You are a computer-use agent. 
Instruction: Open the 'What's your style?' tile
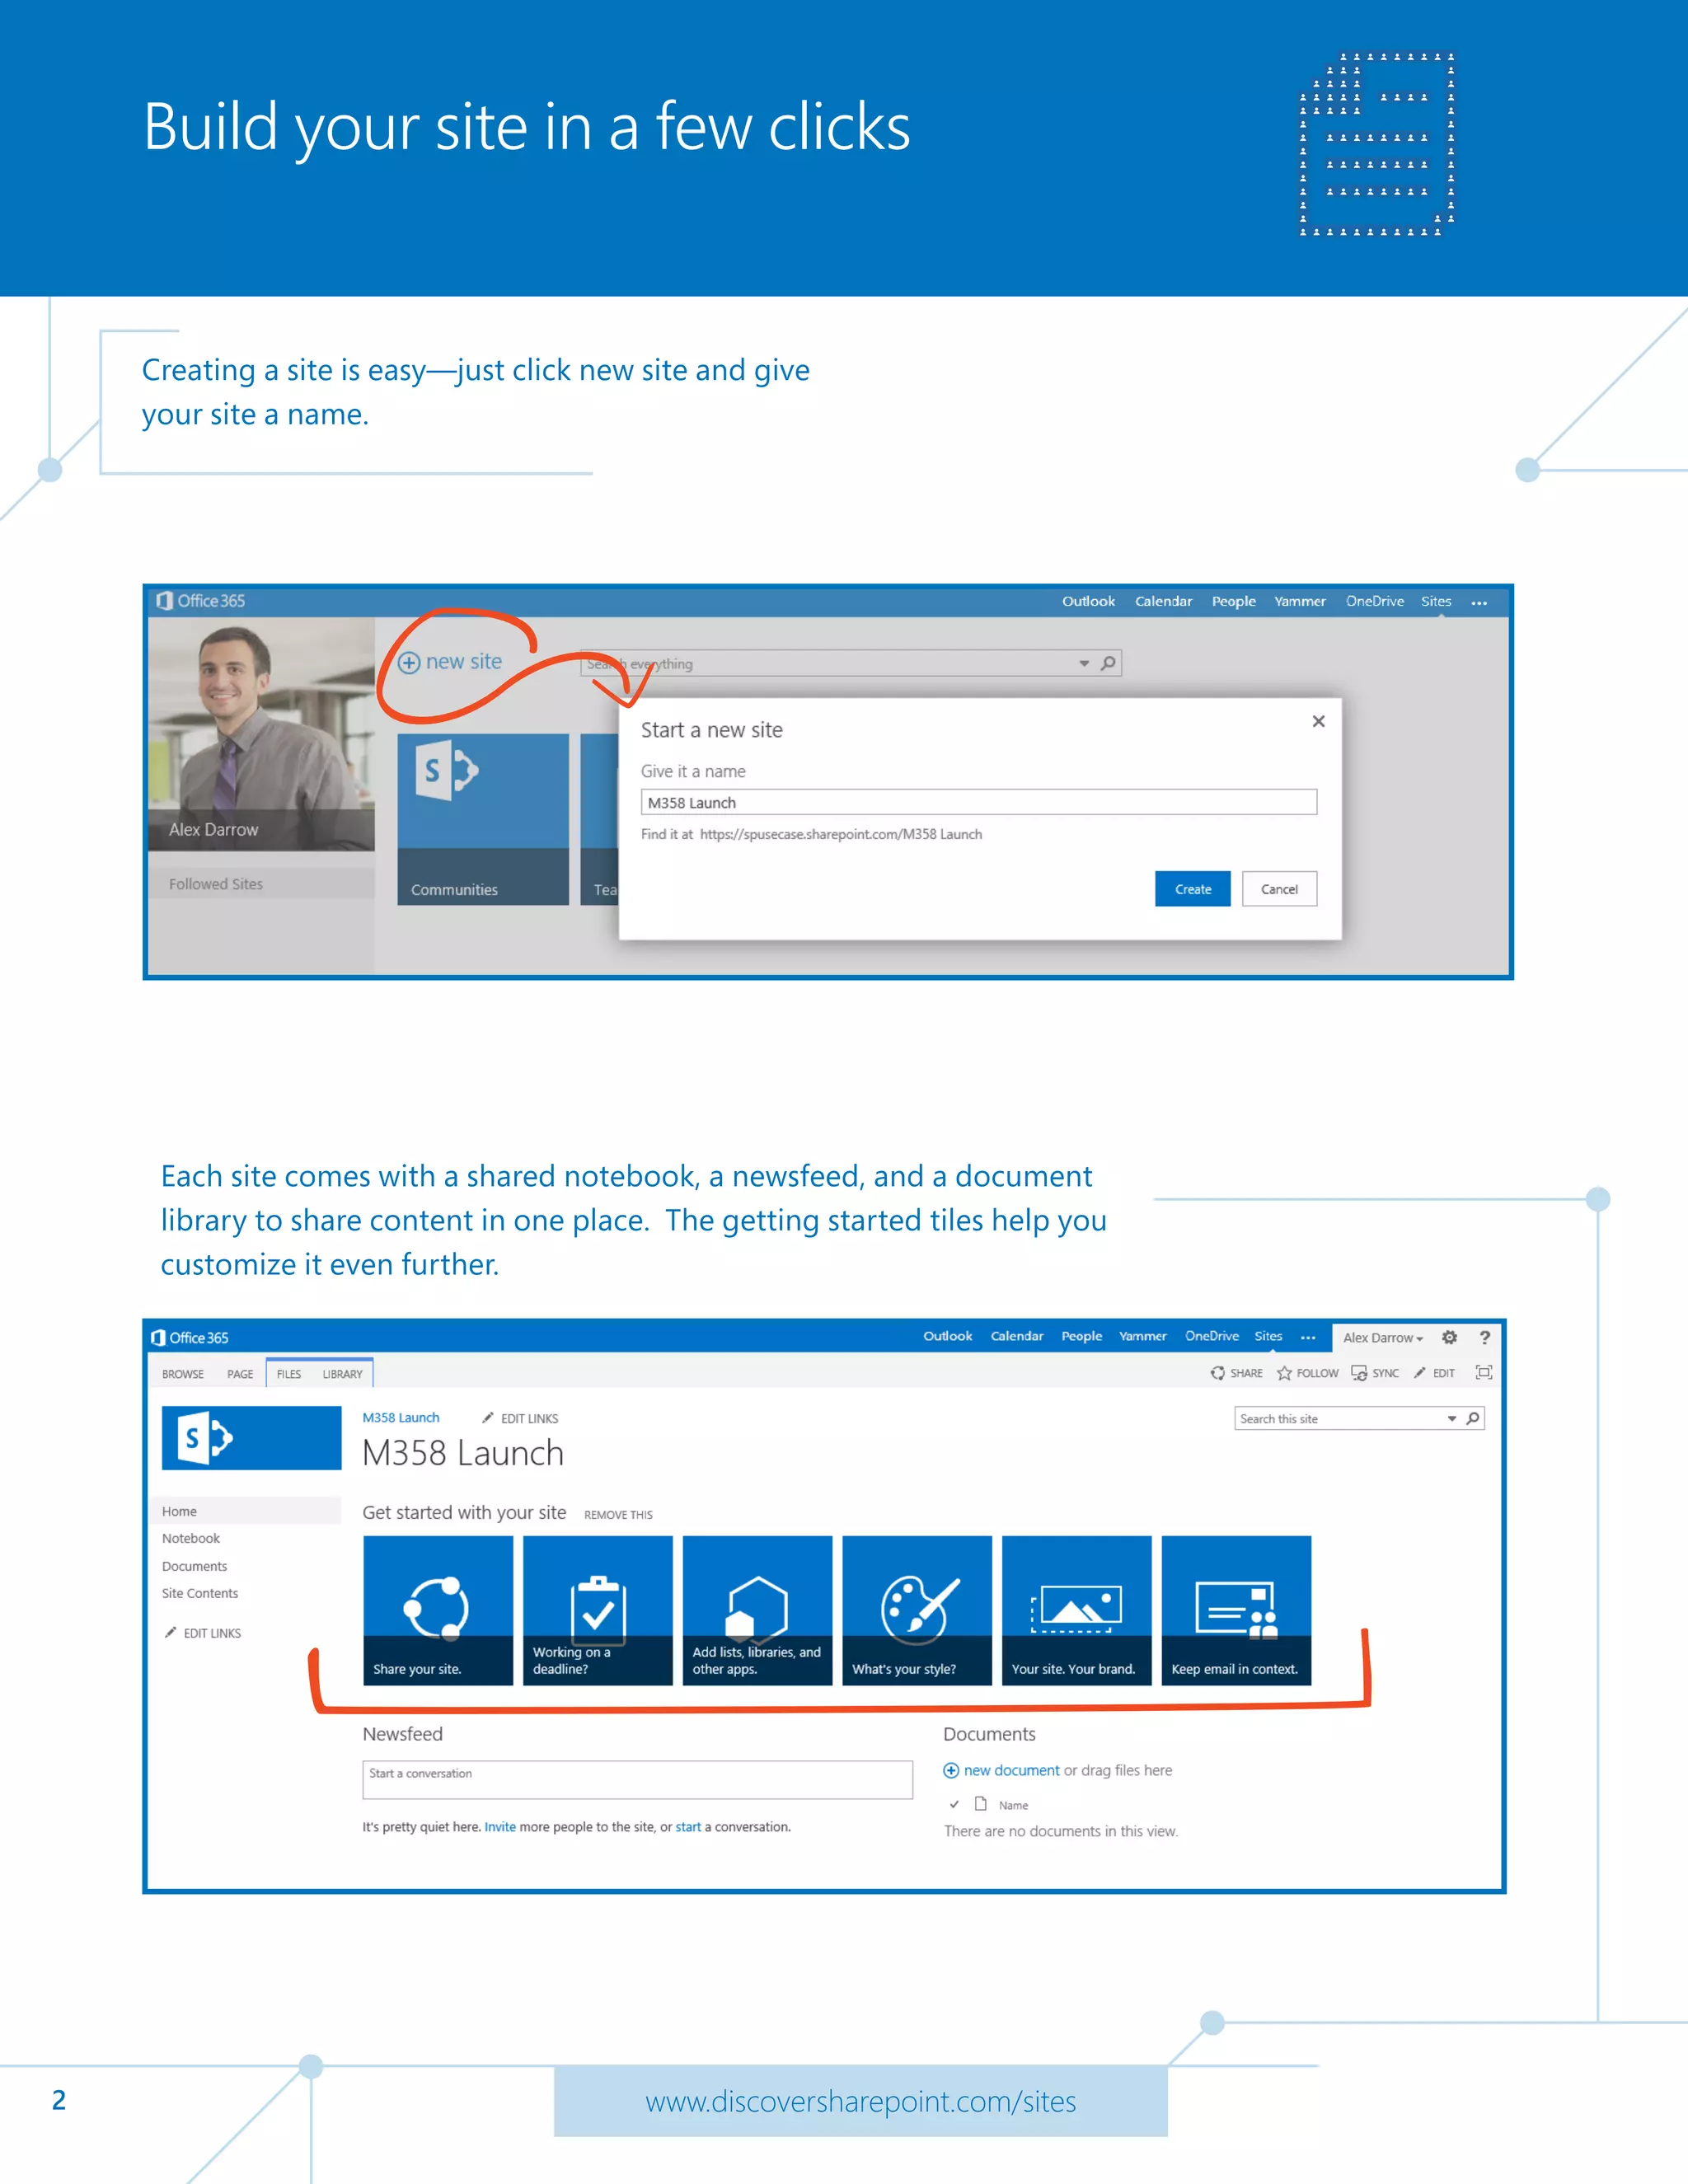[917, 1610]
